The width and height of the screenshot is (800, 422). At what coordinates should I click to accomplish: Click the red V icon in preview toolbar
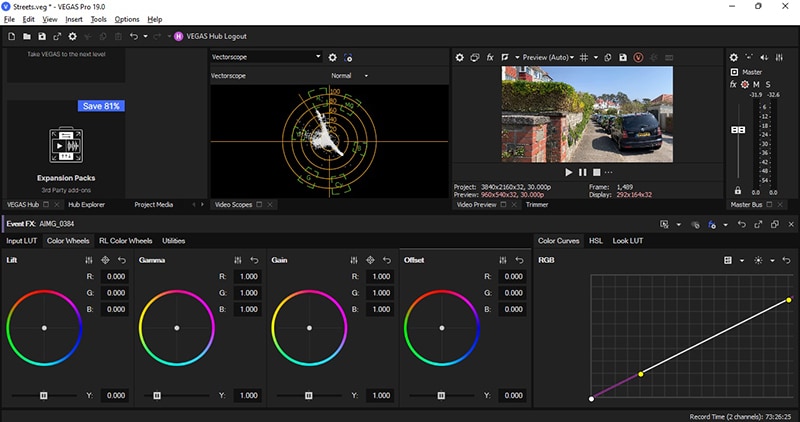coord(638,58)
